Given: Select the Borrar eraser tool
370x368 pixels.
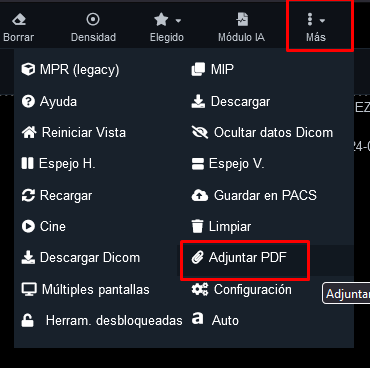Looking at the screenshot, I should coord(19,28).
